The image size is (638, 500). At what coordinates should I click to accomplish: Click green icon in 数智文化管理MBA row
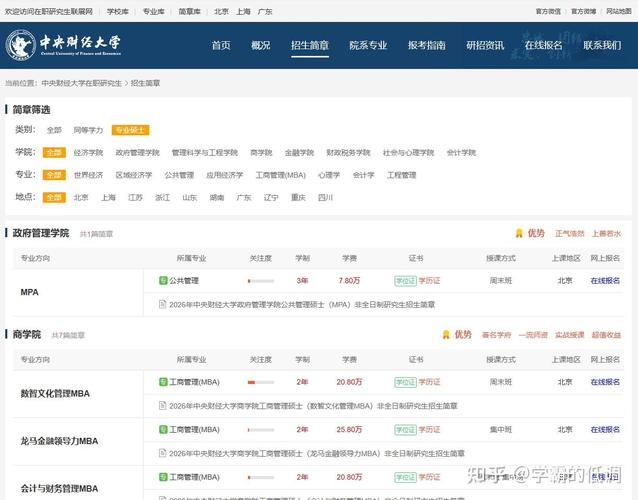[x=163, y=382]
